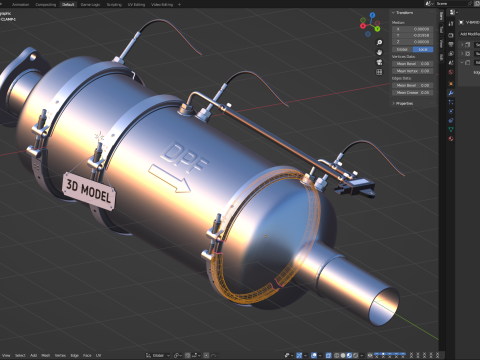Click the first modifier's type icon
Viewport: 480px width, 360px height.
pyautogui.click(x=468, y=45)
